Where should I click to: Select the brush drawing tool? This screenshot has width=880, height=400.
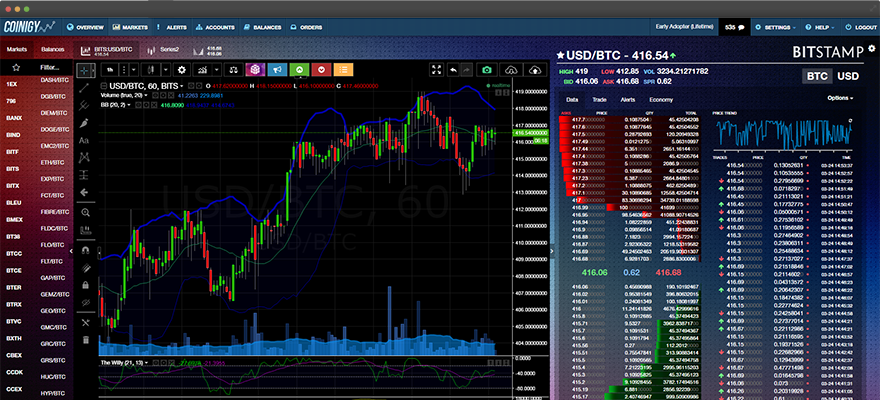point(85,122)
